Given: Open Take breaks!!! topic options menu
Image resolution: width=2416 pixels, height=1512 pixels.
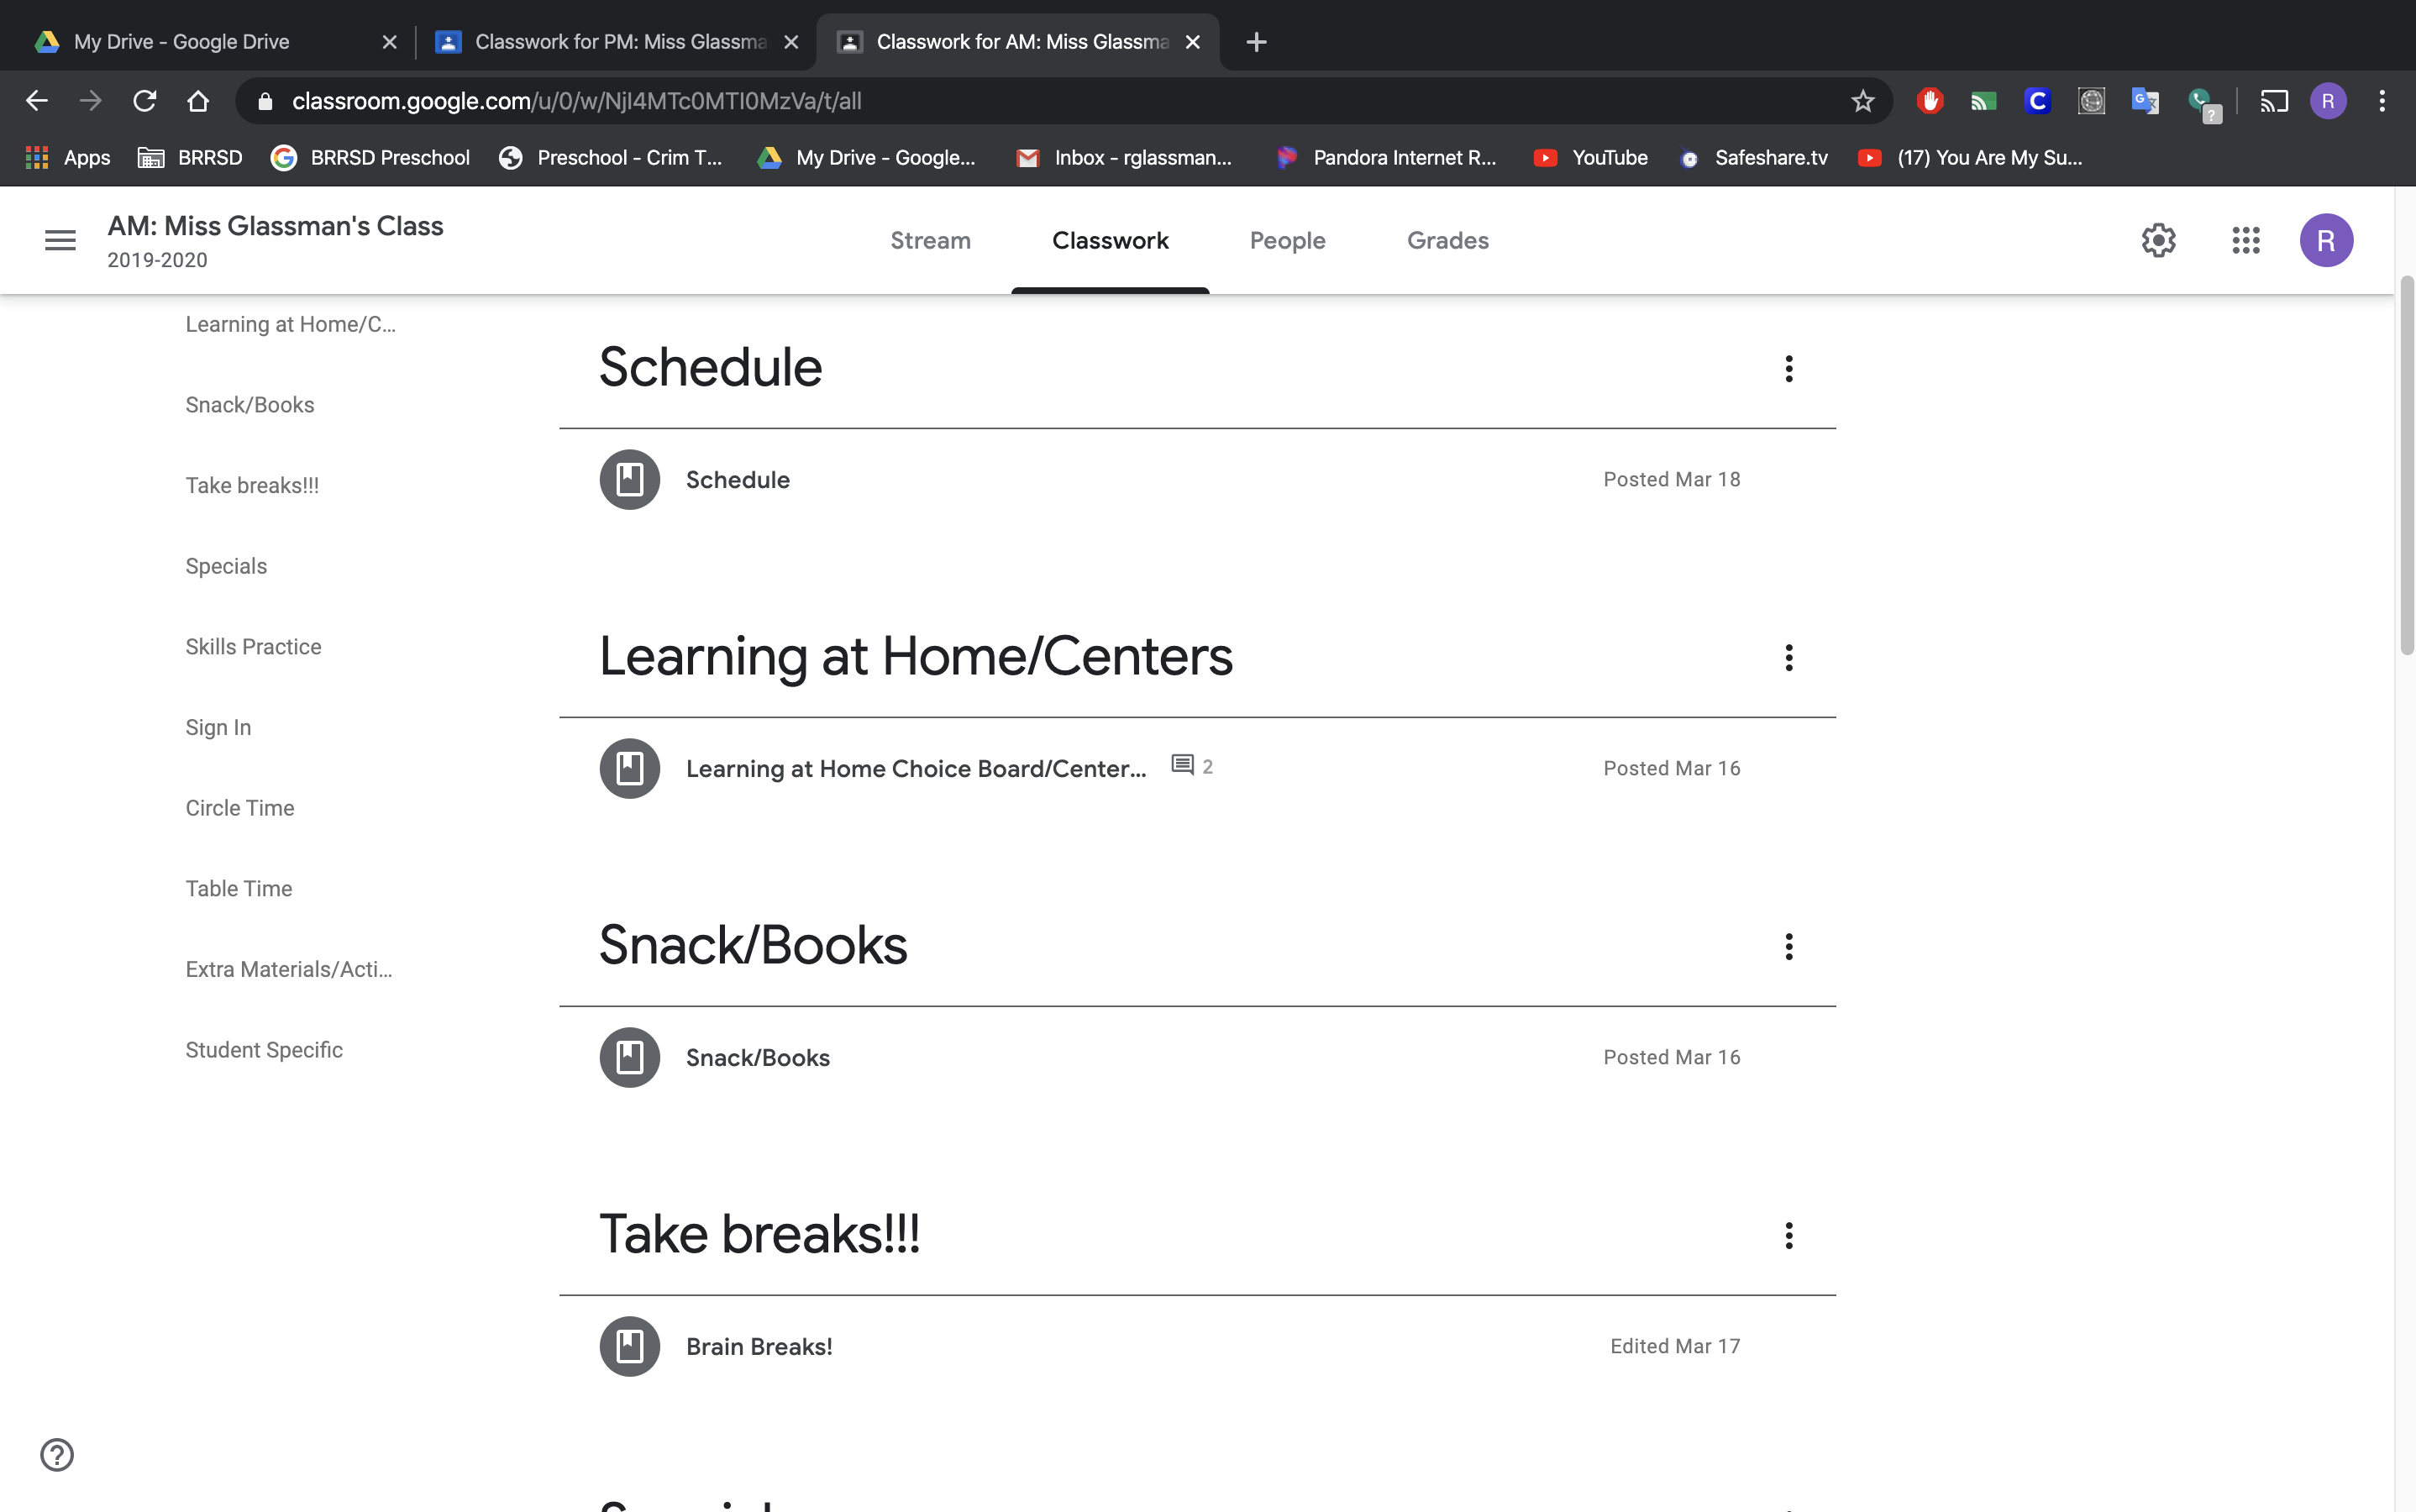Looking at the screenshot, I should [1788, 1235].
